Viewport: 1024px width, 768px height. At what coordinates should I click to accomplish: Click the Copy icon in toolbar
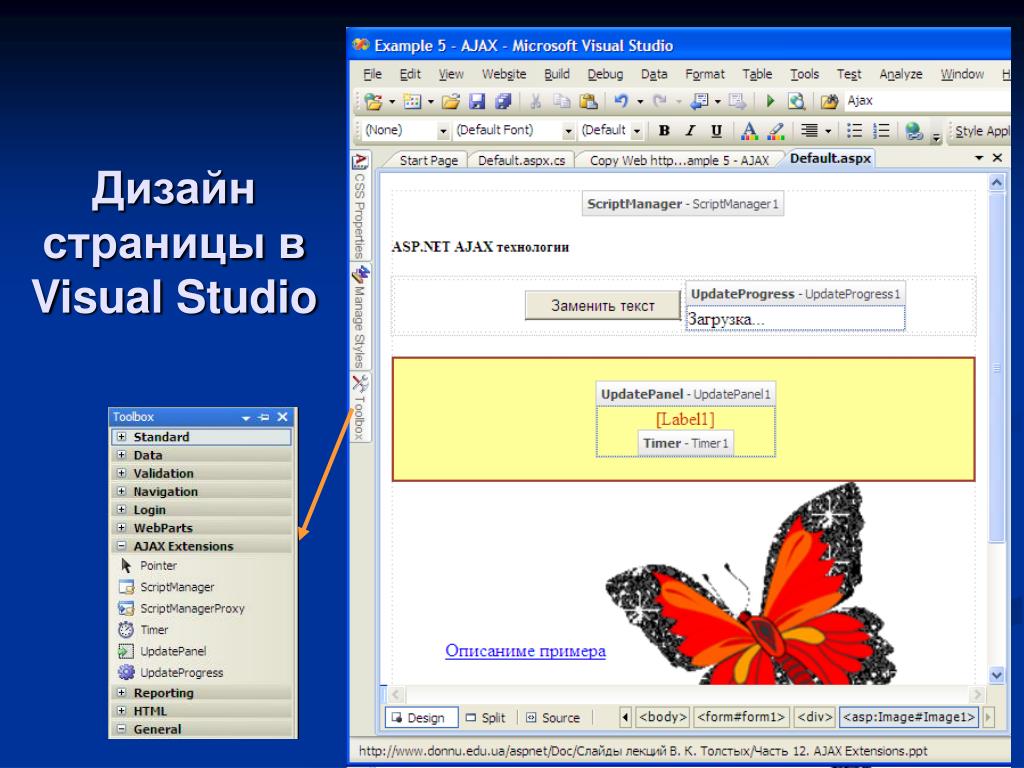tap(562, 101)
